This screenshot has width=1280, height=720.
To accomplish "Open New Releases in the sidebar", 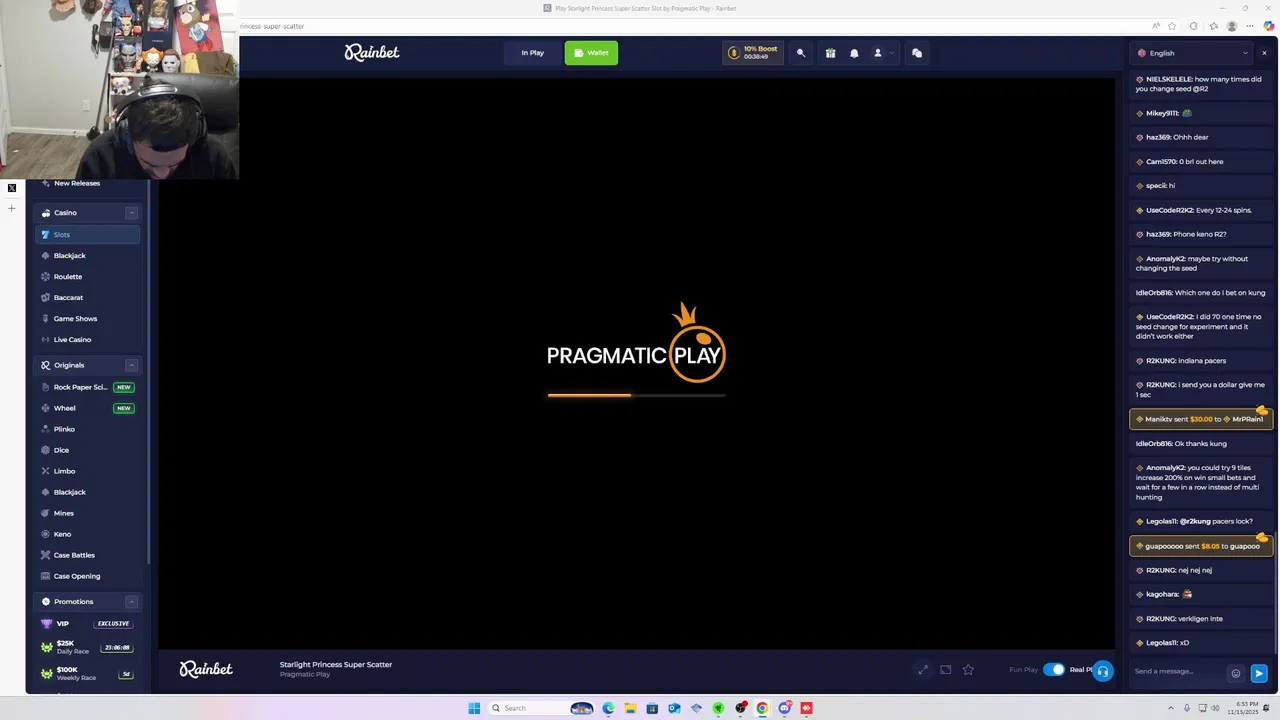I will (88, 184).
